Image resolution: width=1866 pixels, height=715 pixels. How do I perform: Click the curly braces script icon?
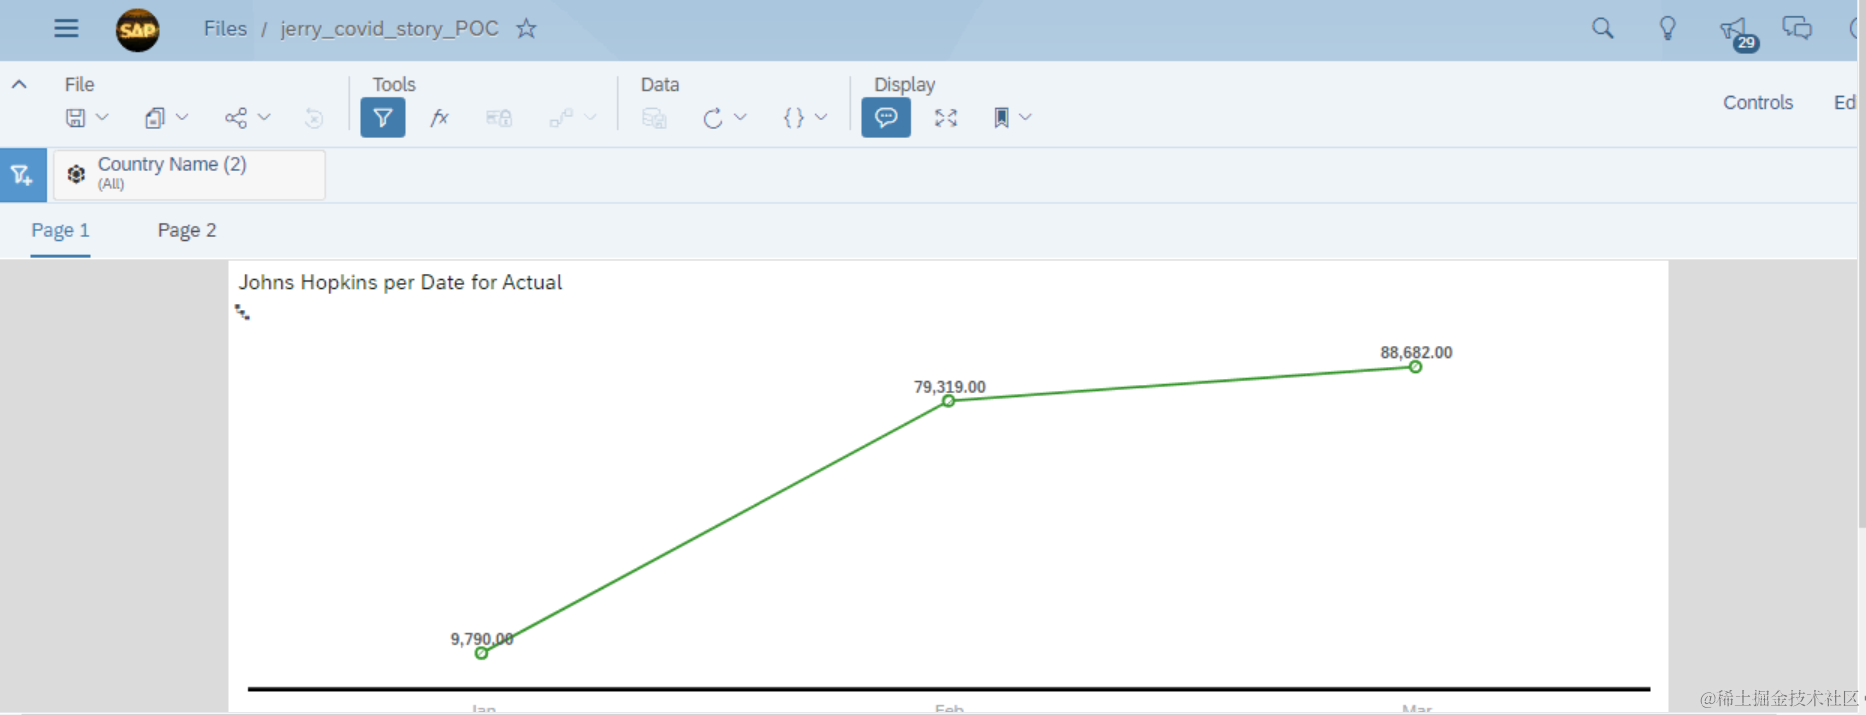click(x=793, y=118)
